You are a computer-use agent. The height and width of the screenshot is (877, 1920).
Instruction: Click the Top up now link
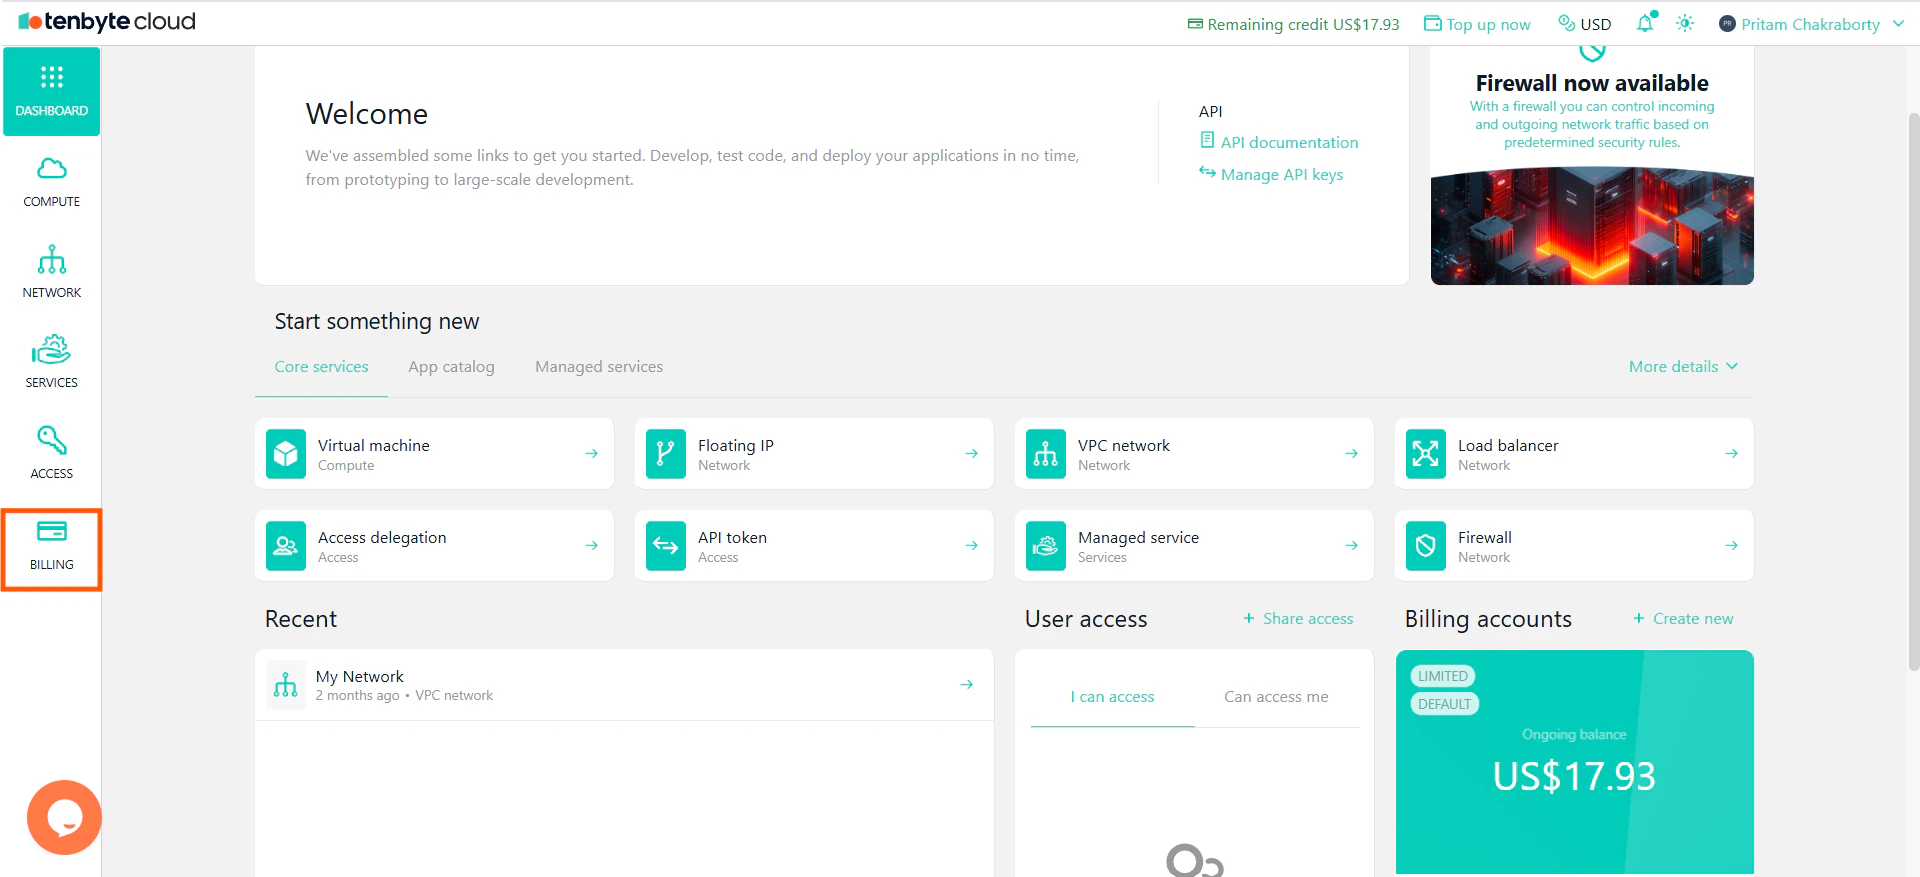1478,24
